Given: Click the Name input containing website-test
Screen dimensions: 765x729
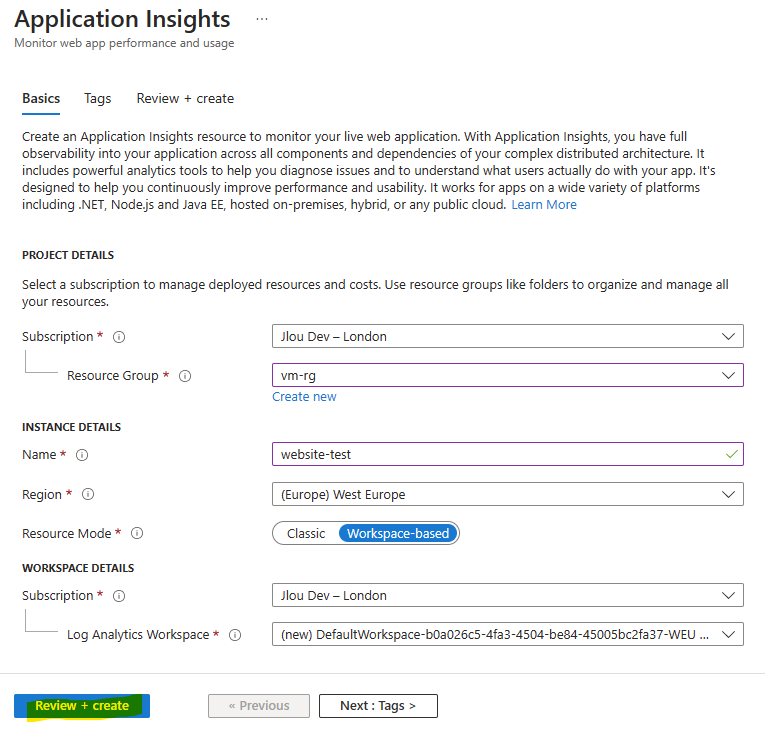Looking at the screenshot, I should pos(508,454).
